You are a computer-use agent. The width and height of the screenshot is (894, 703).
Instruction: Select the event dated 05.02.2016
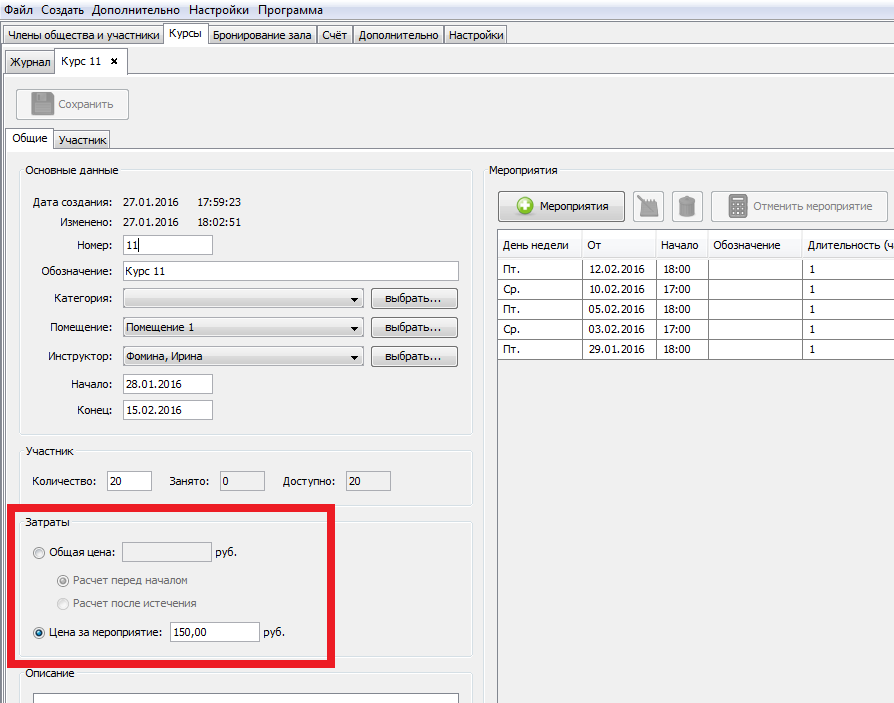[x=696, y=309]
